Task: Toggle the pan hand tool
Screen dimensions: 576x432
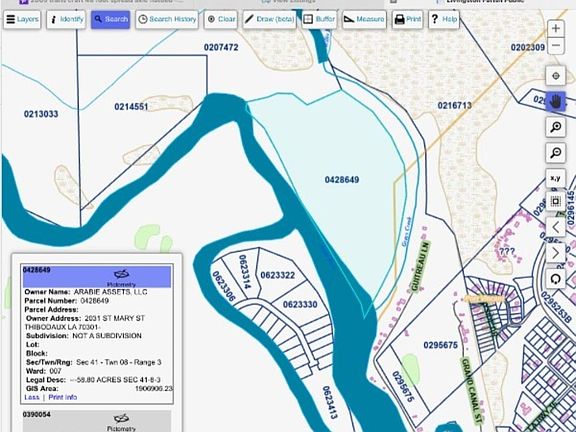Action: click(556, 101)
